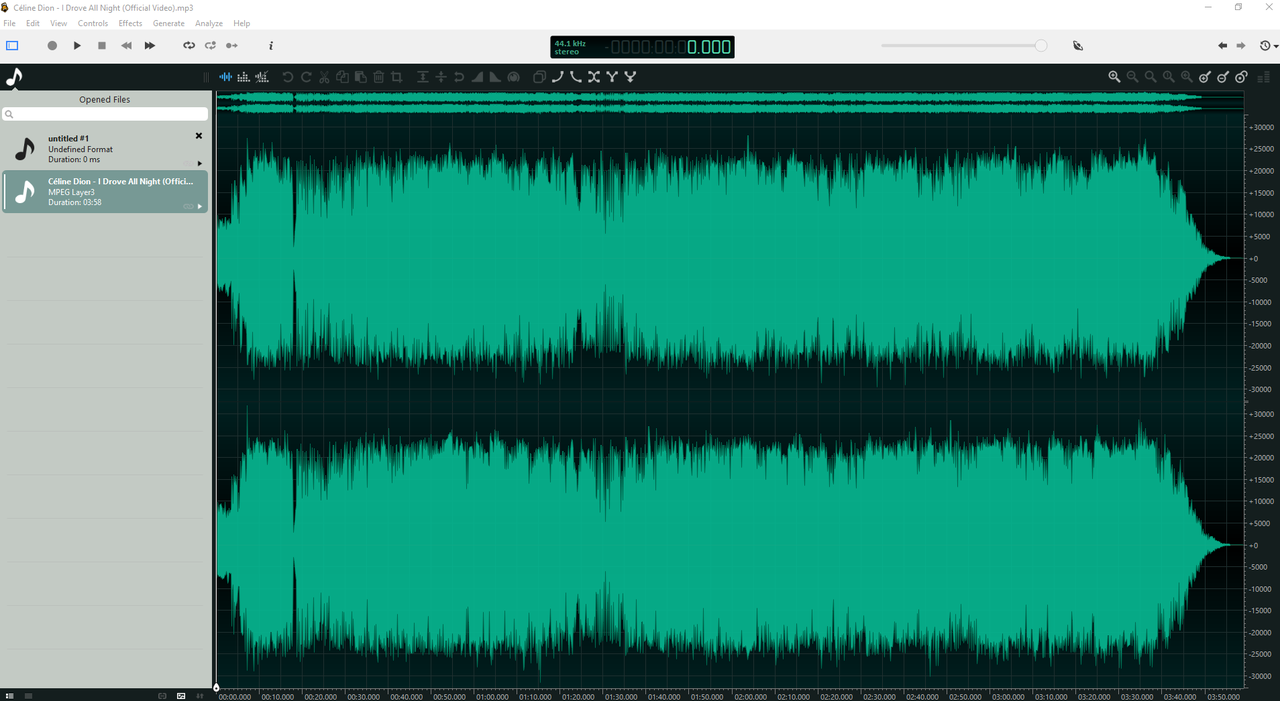Open the File menu

(9, 23)
